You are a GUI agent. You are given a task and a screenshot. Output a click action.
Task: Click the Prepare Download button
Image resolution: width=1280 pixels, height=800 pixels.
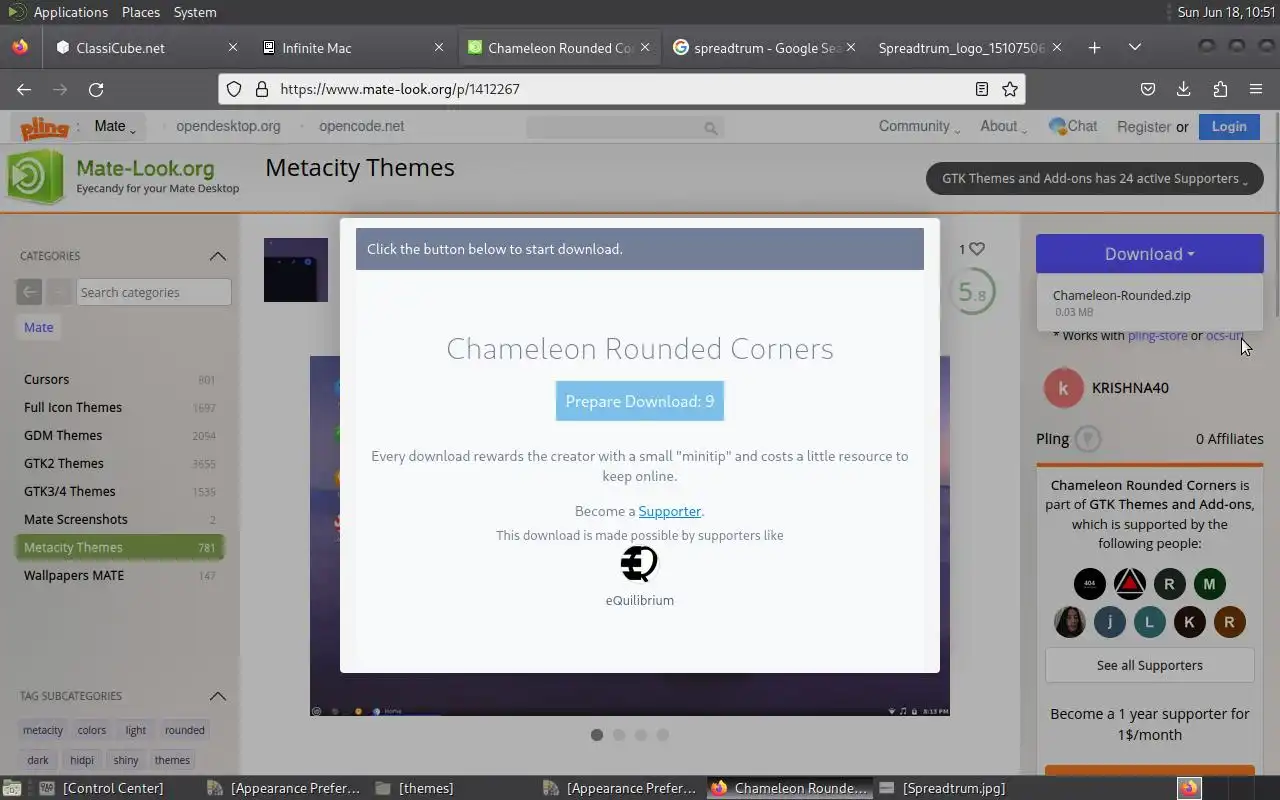point(640,401)
